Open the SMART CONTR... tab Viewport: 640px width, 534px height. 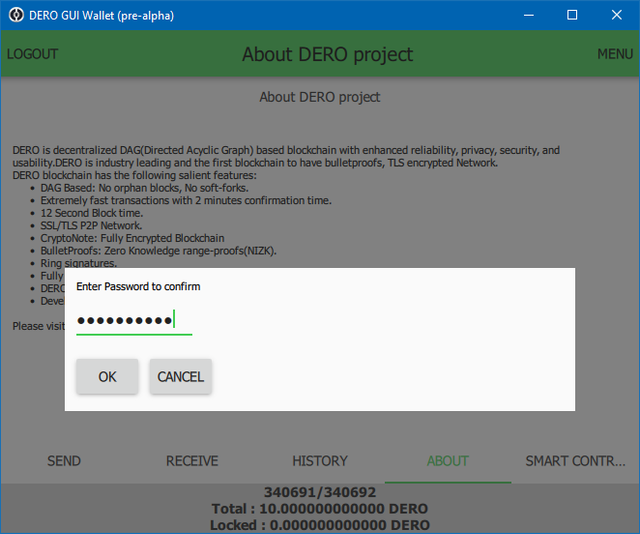576,461
